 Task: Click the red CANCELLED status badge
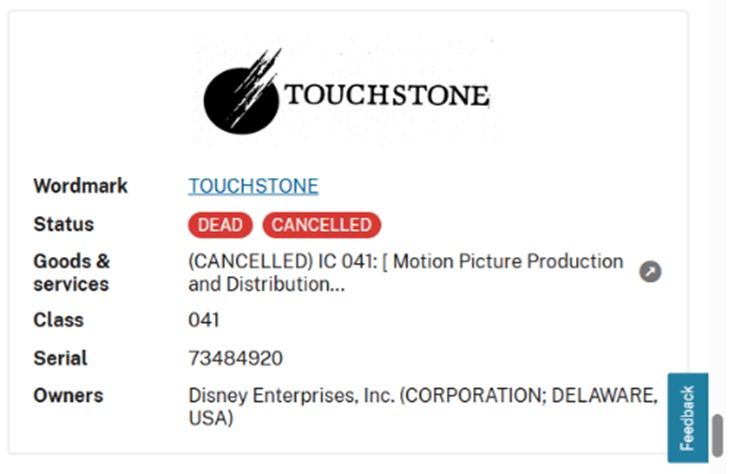(321, 225)
